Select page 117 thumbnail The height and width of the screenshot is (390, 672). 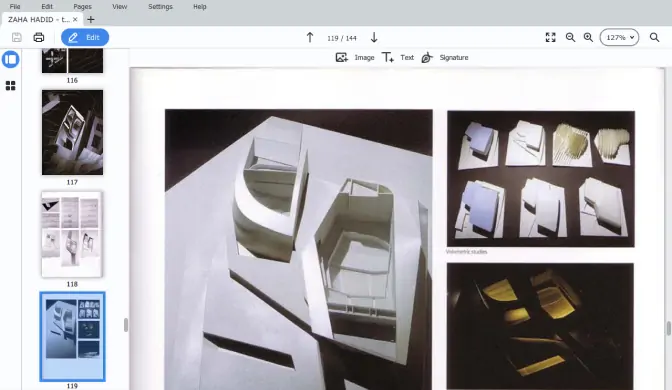(72, 132)
